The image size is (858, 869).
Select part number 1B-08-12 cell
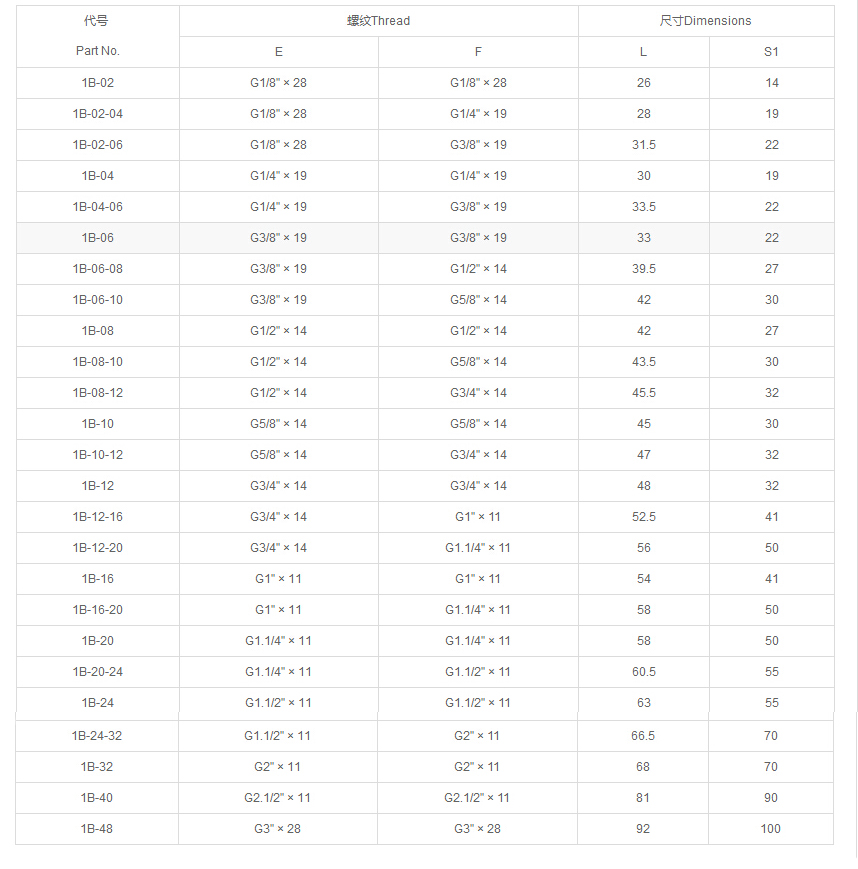click(98, 393)
